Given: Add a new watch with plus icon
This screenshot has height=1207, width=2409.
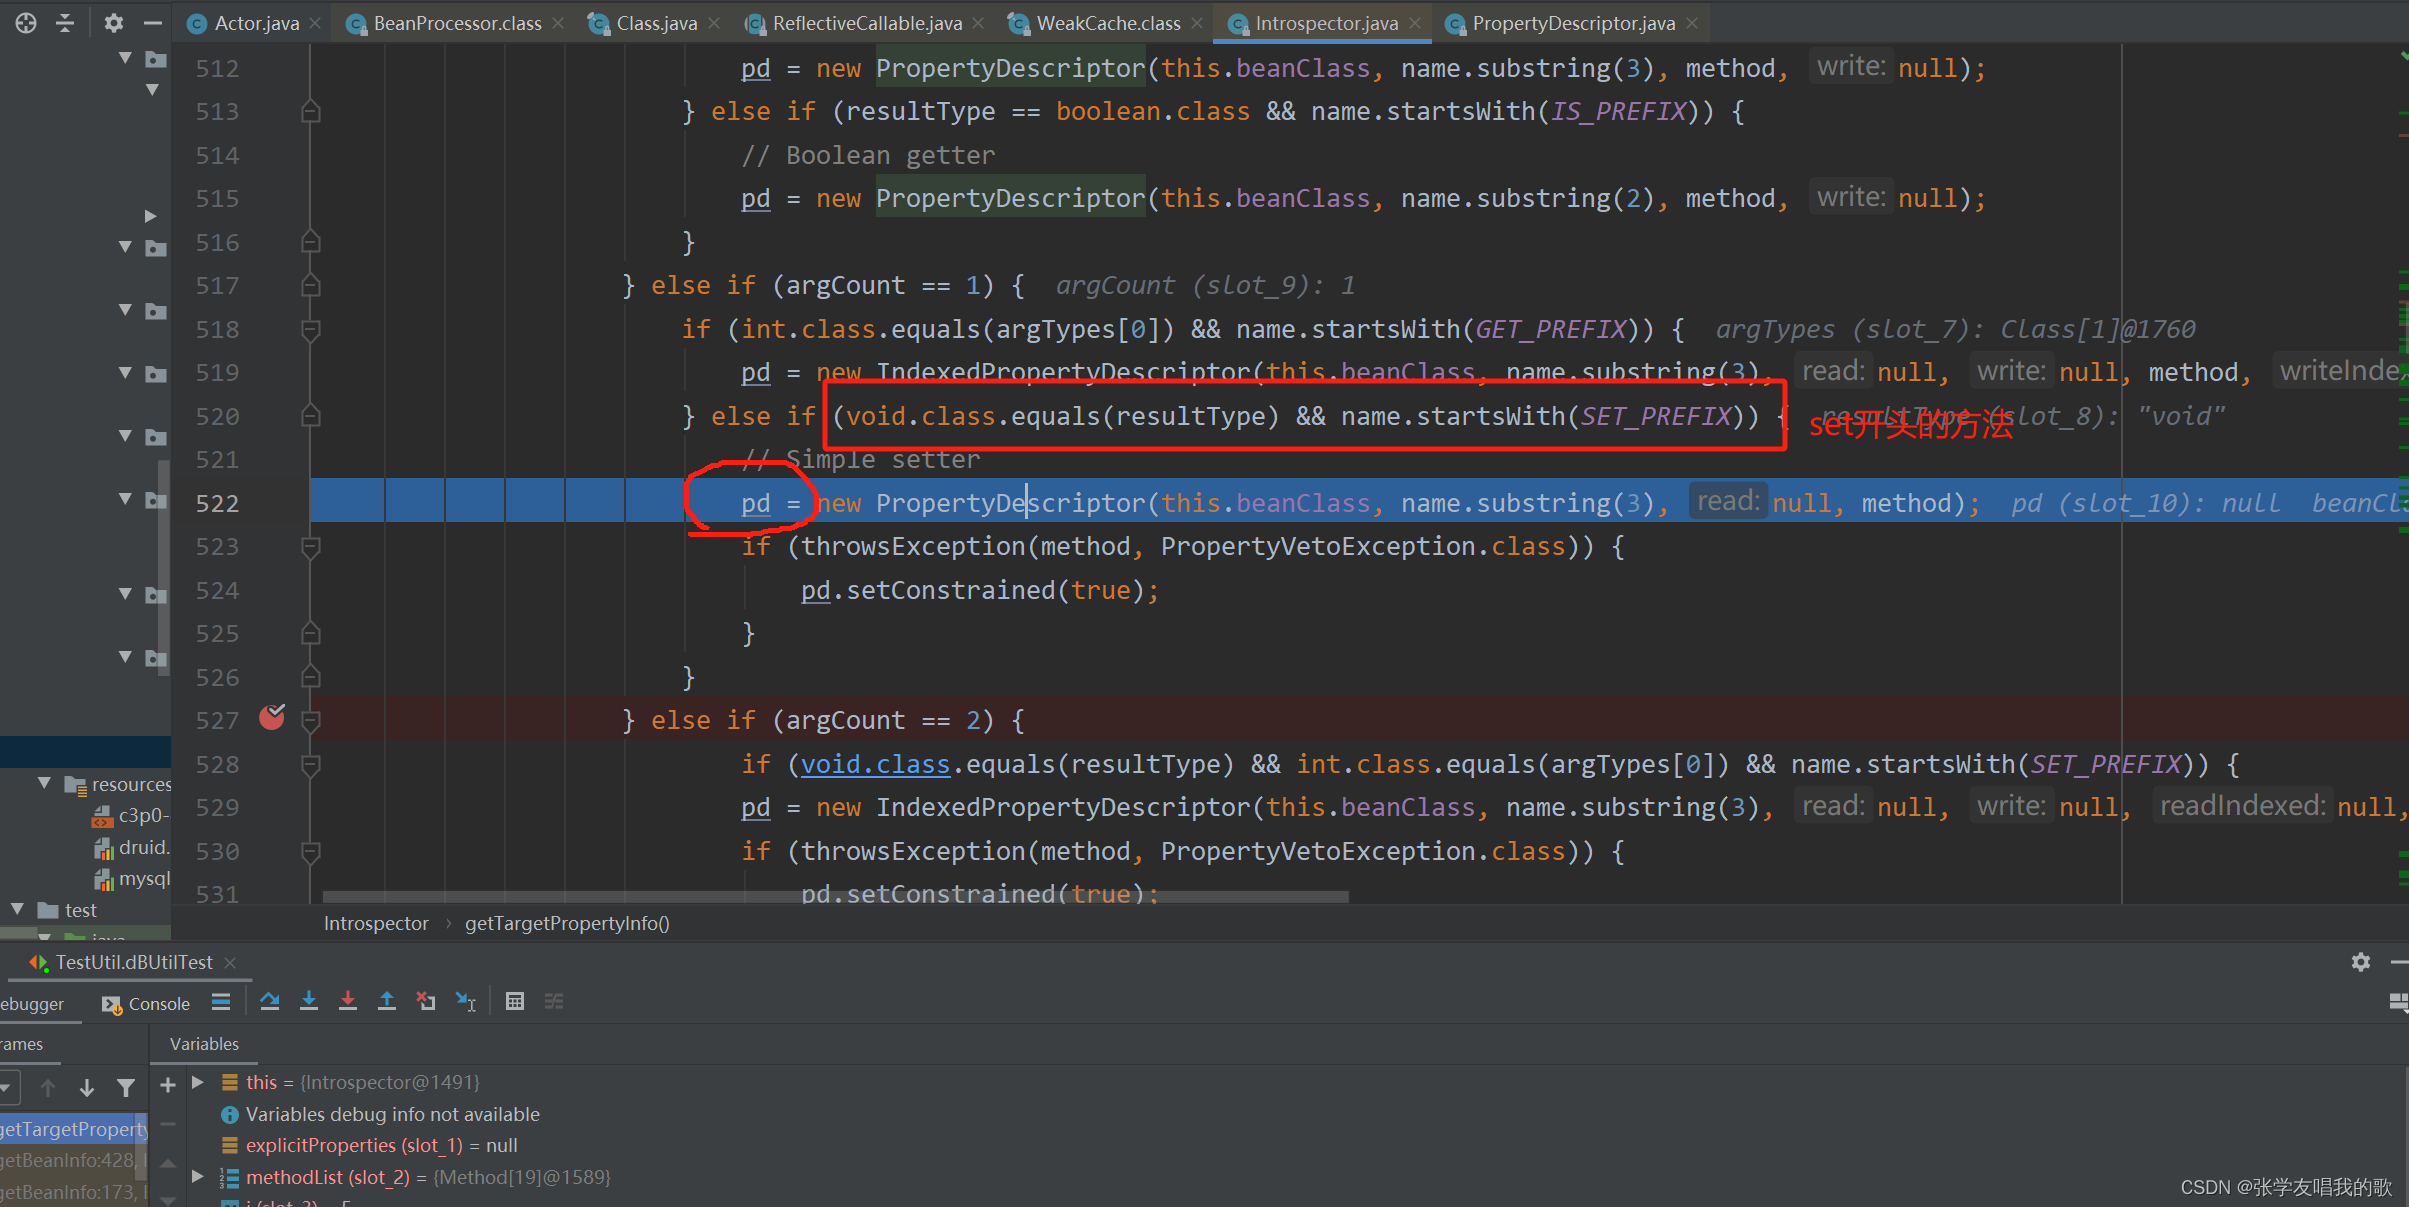Looking at the screenshot, I should [x=168, y=1084].
